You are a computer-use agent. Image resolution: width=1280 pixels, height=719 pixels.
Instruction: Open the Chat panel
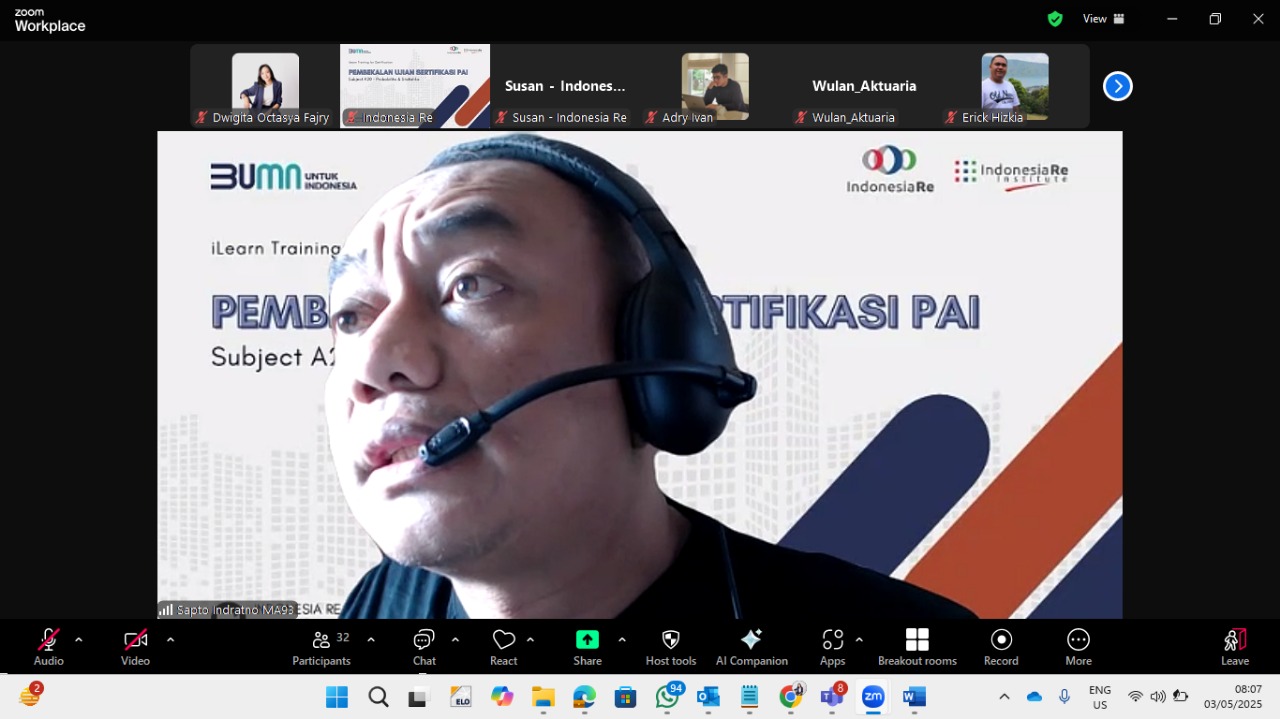(x=424, y=647)
